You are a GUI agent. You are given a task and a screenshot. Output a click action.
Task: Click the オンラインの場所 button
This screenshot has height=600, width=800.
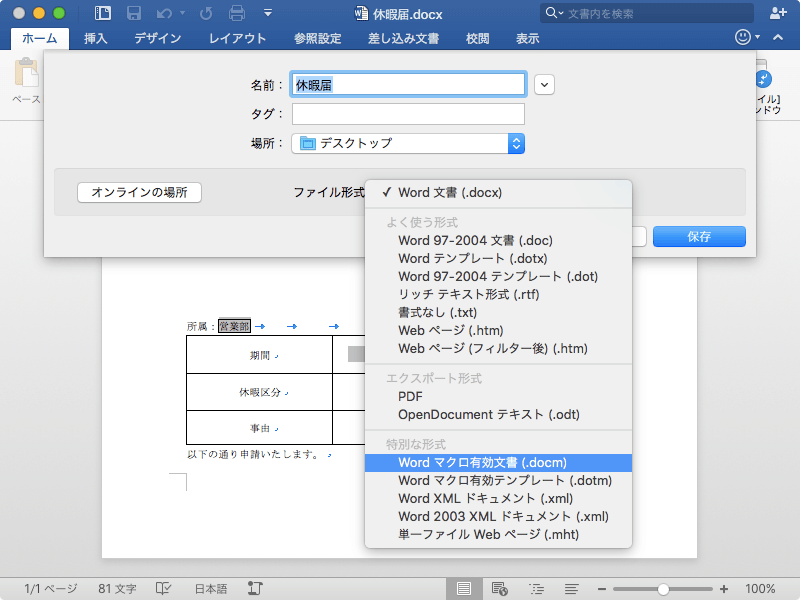point(139,192)
